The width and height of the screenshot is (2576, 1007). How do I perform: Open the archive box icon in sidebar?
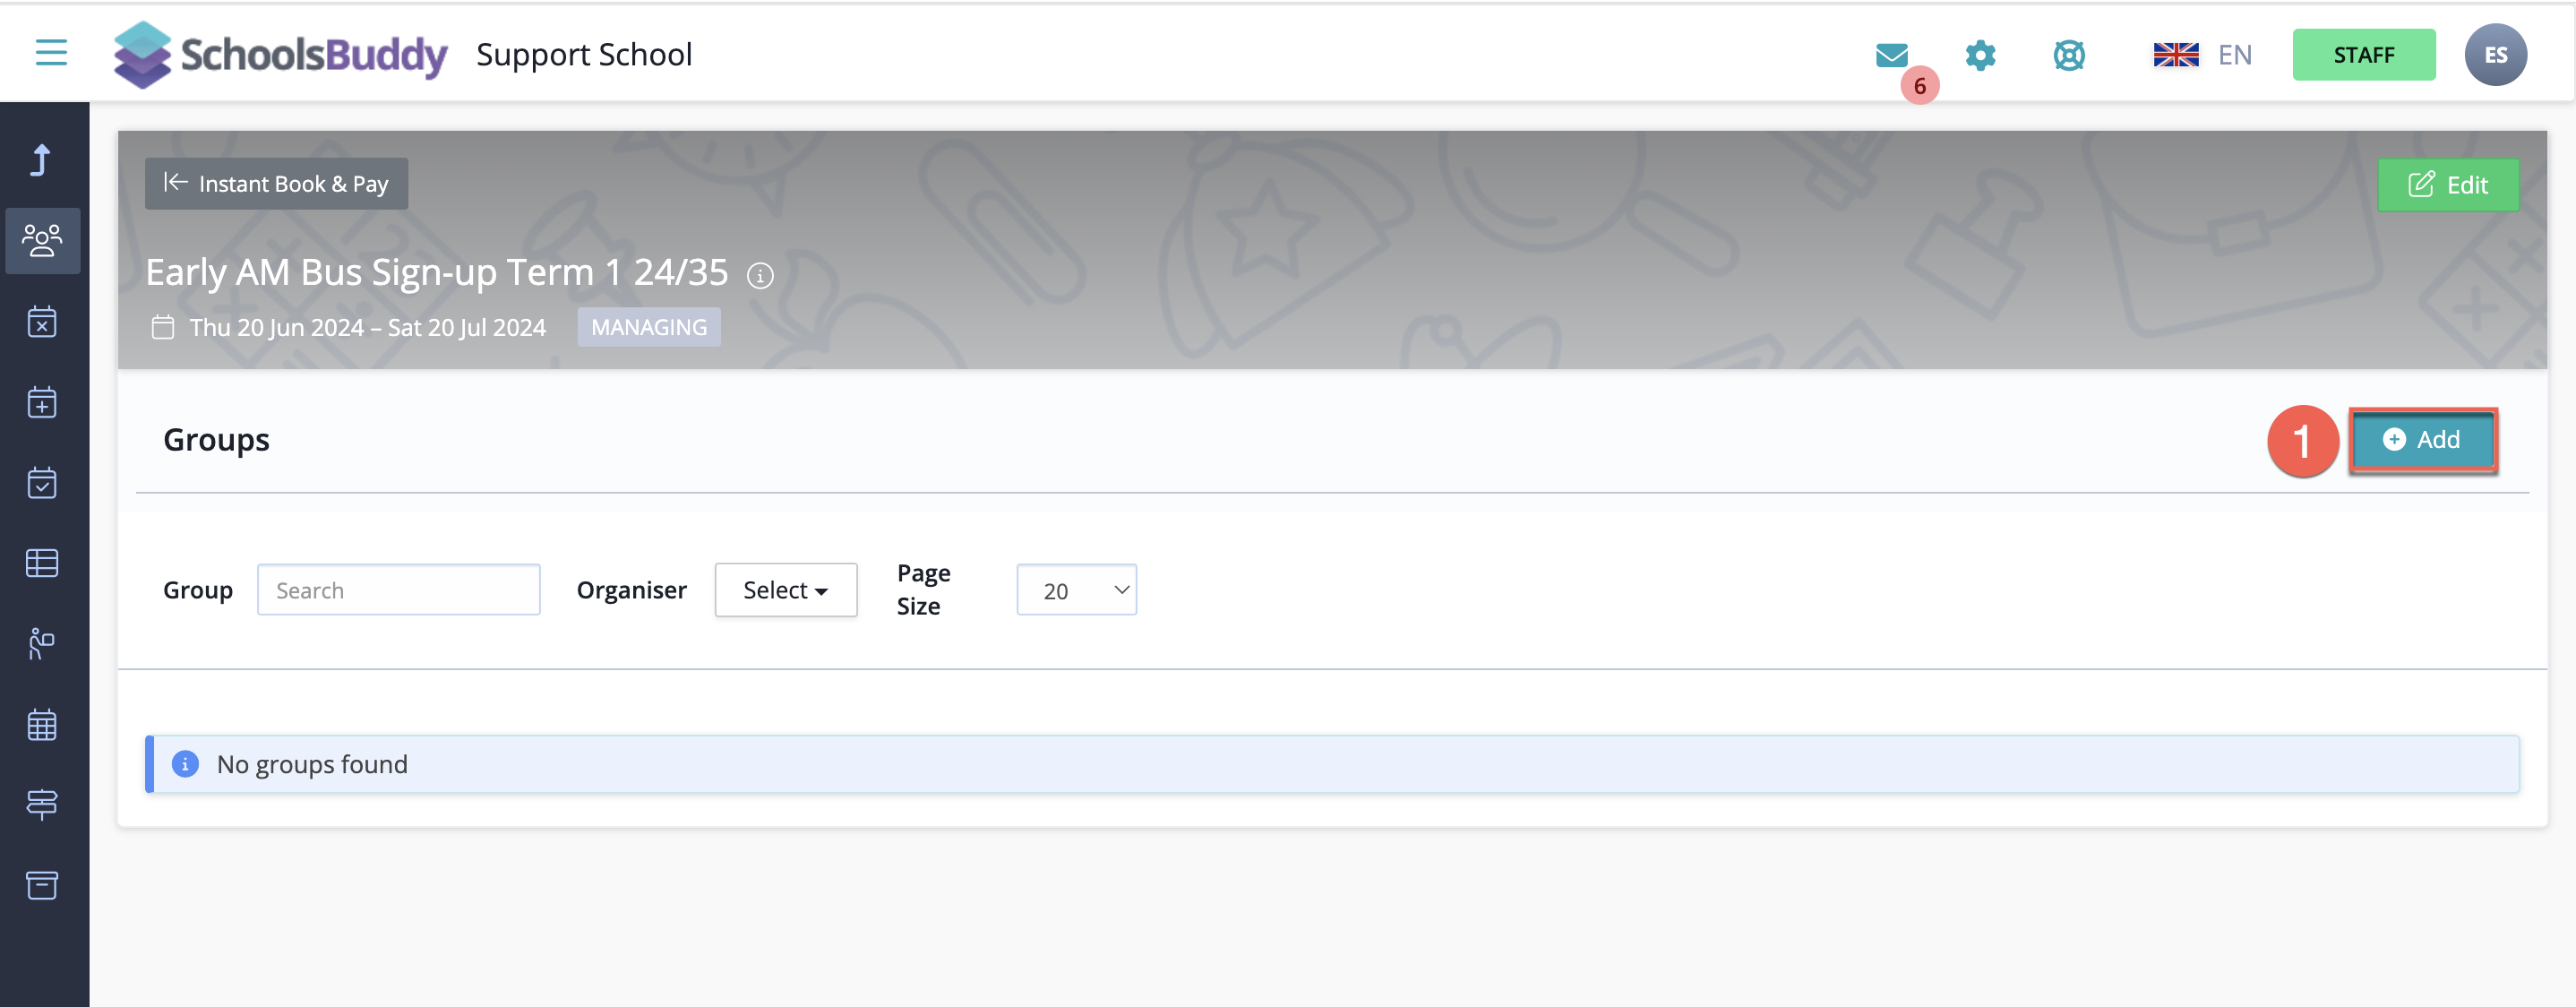(x=42, y=885)
